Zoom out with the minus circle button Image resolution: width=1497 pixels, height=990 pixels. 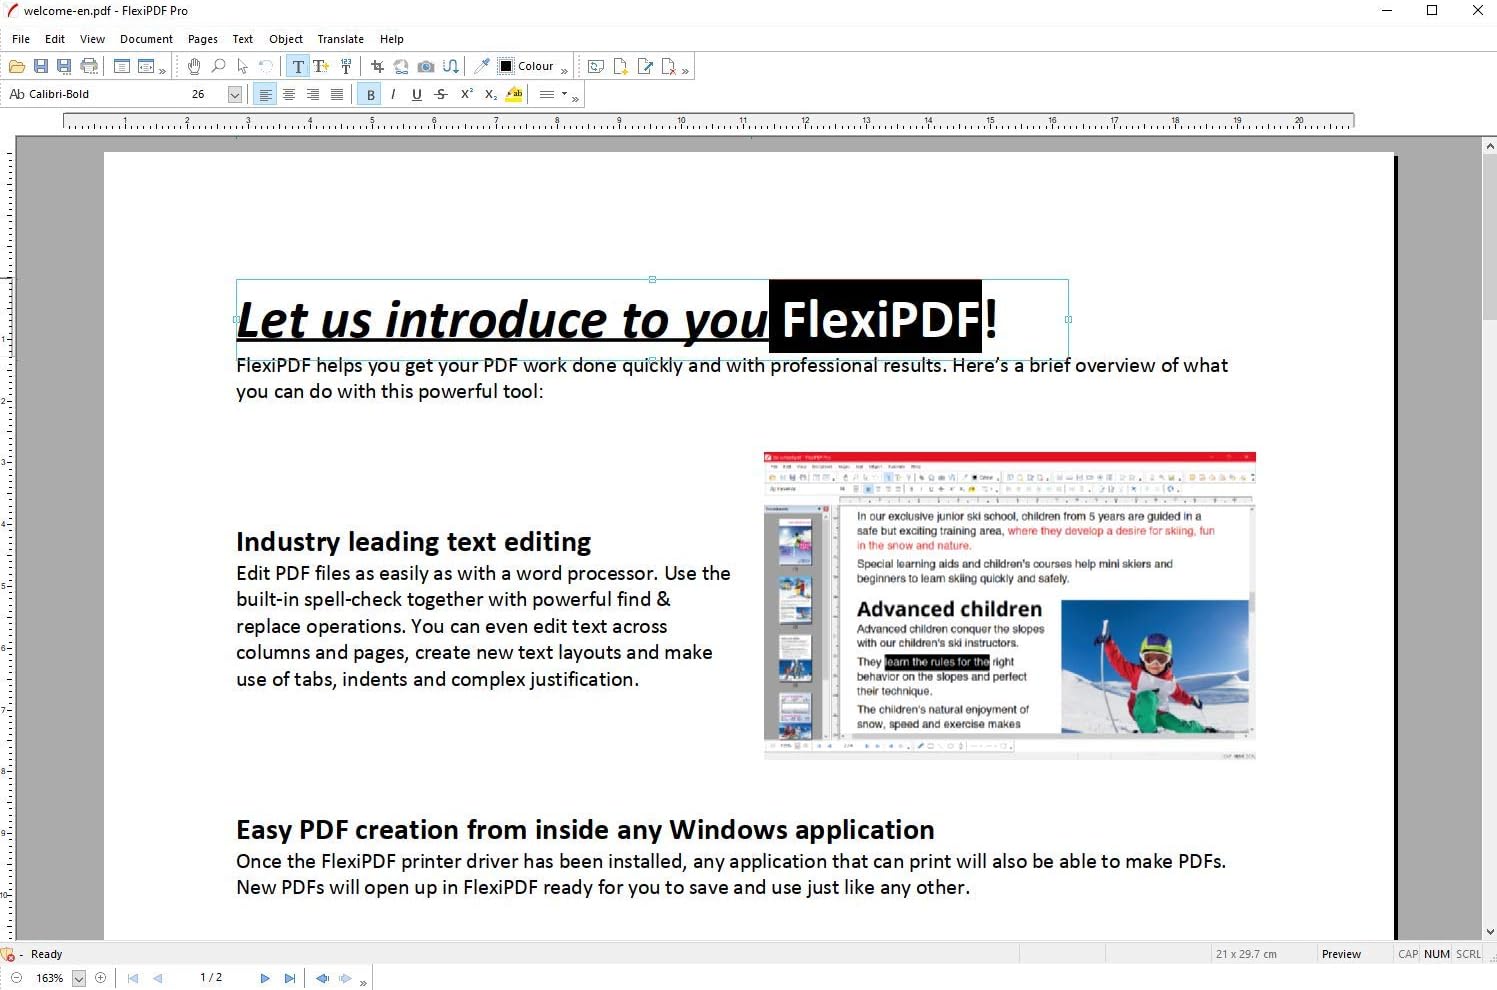click(x=16, y=978)
